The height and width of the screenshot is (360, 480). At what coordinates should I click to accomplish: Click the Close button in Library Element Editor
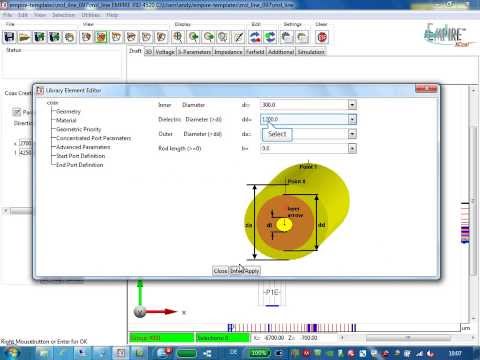coord(220,271)
